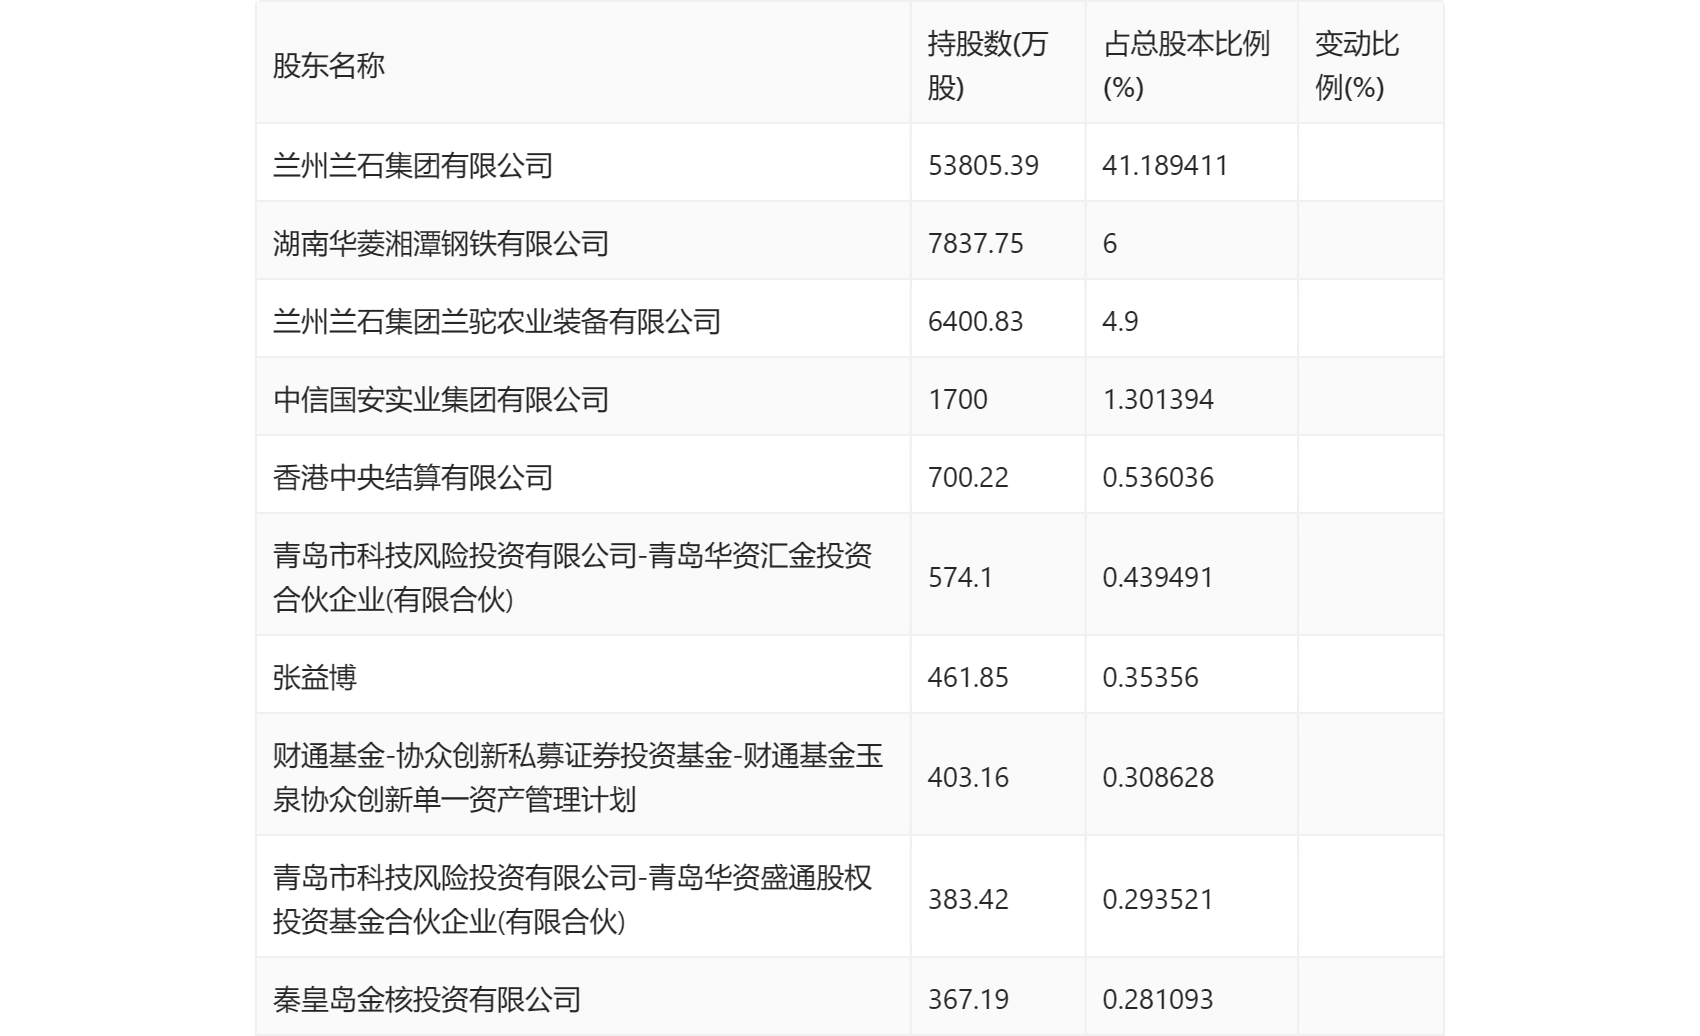Click the 1700 shareholding value
Screen dimensions: 1700x1036
point(957,399)
